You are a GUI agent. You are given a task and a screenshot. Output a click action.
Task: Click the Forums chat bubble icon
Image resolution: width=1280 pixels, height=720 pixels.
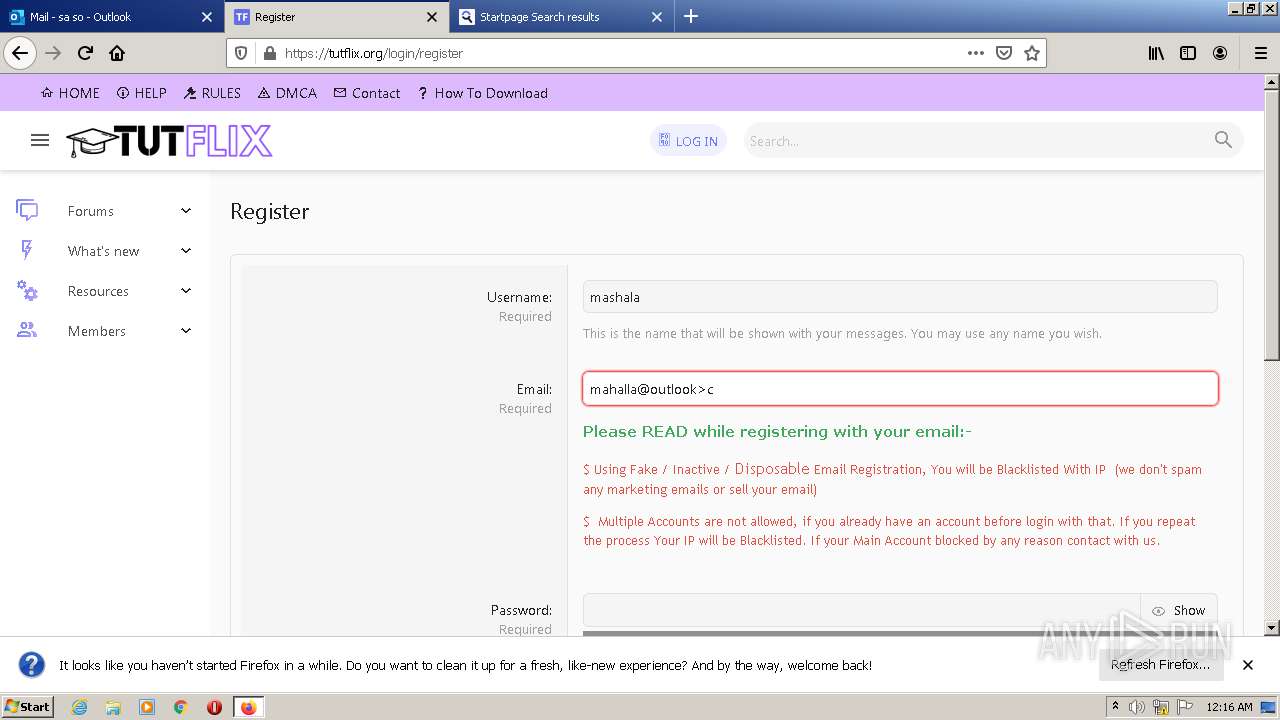pyautogui.click(x=27, y=210)
